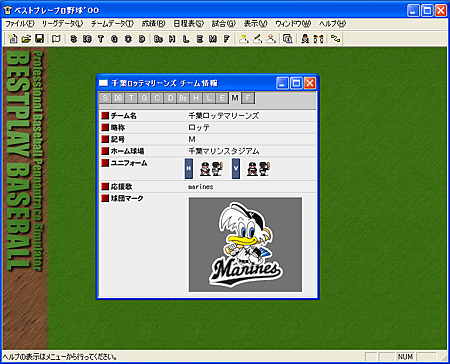Switch to E tab in team info window

(x=222, y=98)
